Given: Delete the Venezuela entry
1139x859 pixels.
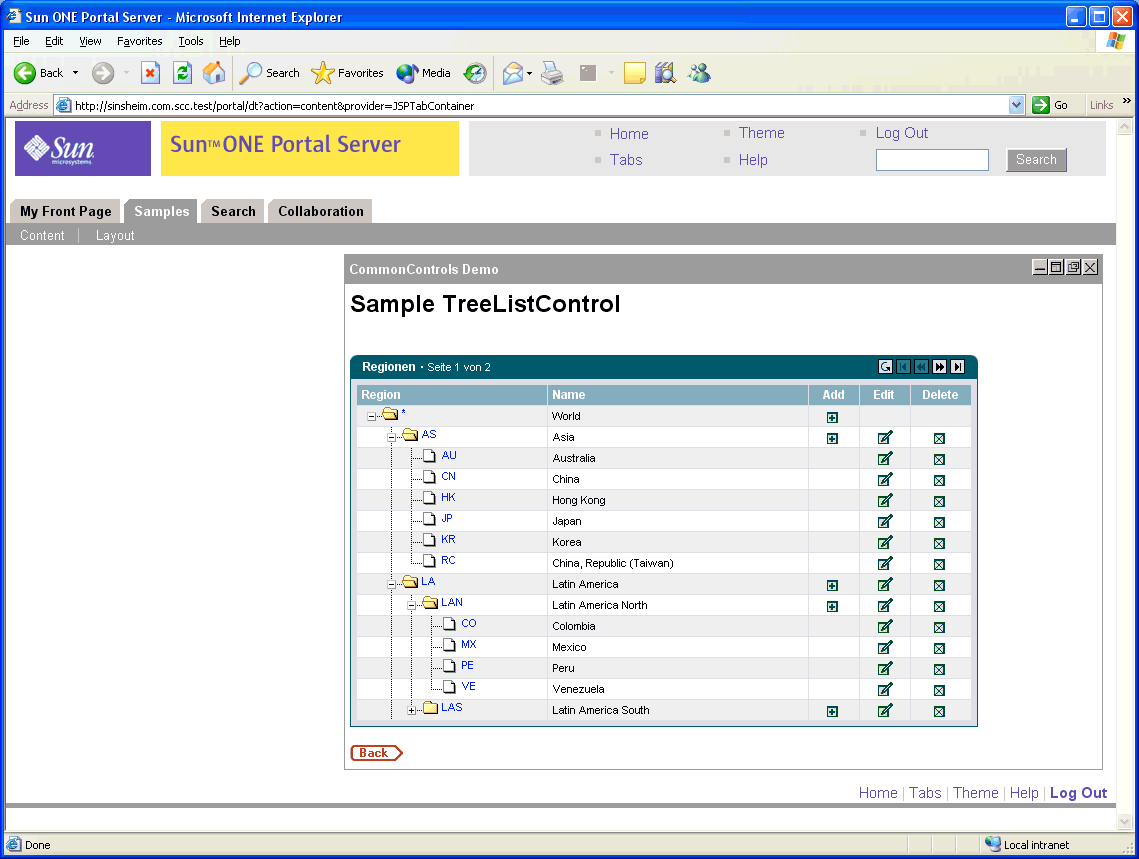Looking at the screenshot, I should pos(939,691).
